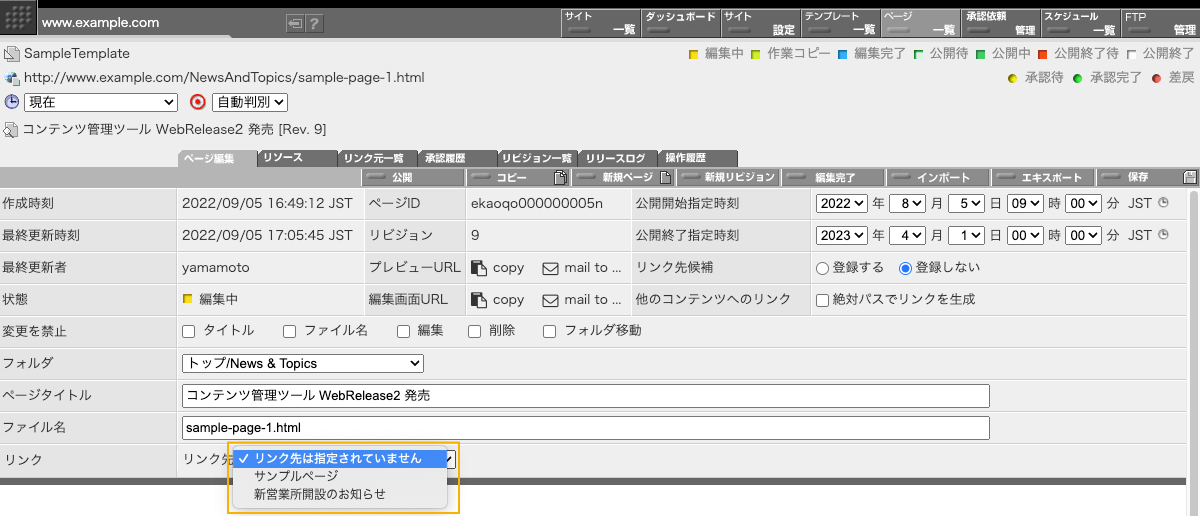The image size is (1200, 516).
Task: Select 登録しない radio button
Action: [906, 268]
